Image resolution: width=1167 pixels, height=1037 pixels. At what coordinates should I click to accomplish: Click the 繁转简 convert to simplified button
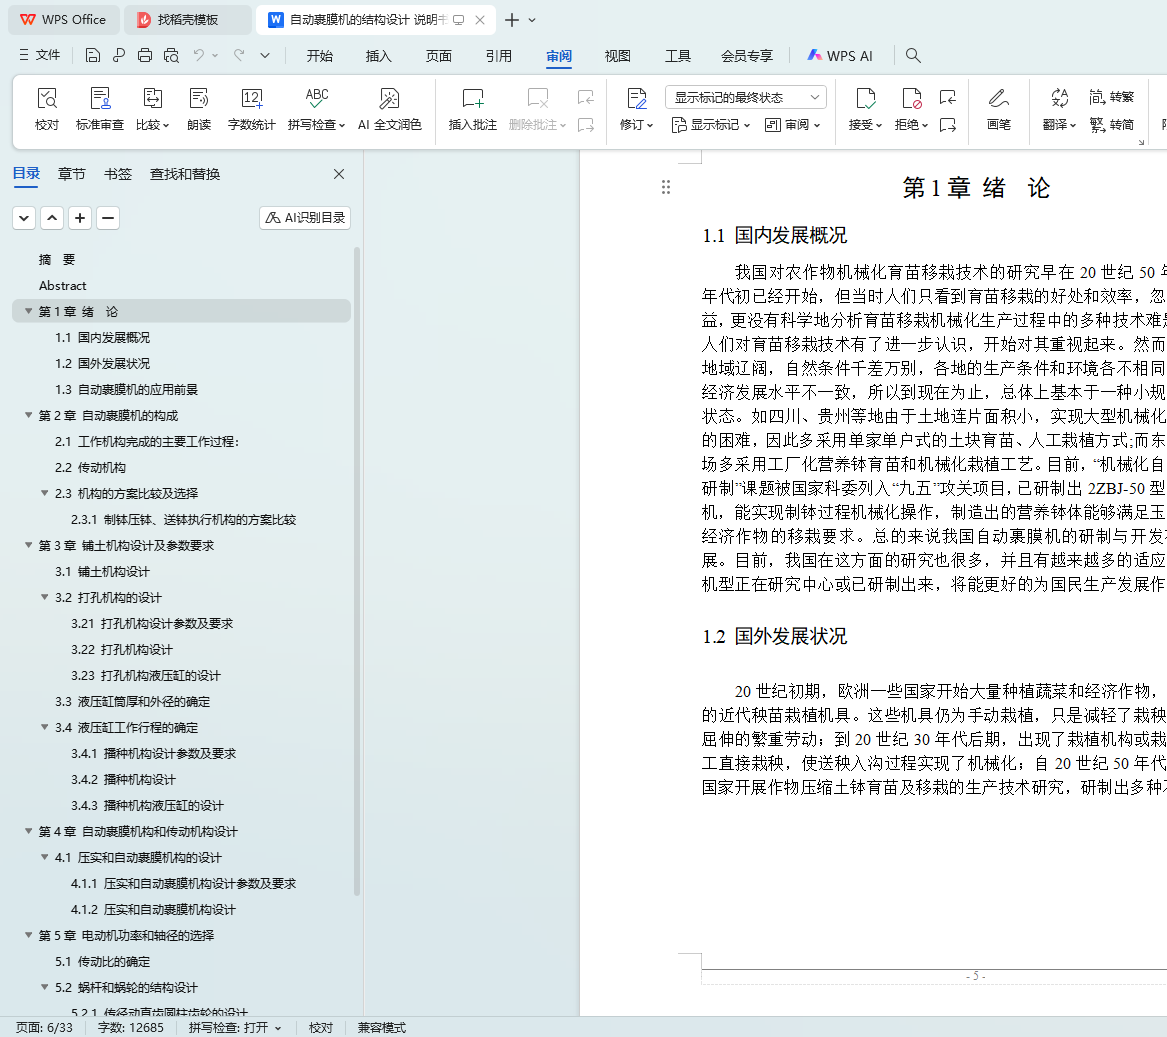click(x=1111, y=124)
